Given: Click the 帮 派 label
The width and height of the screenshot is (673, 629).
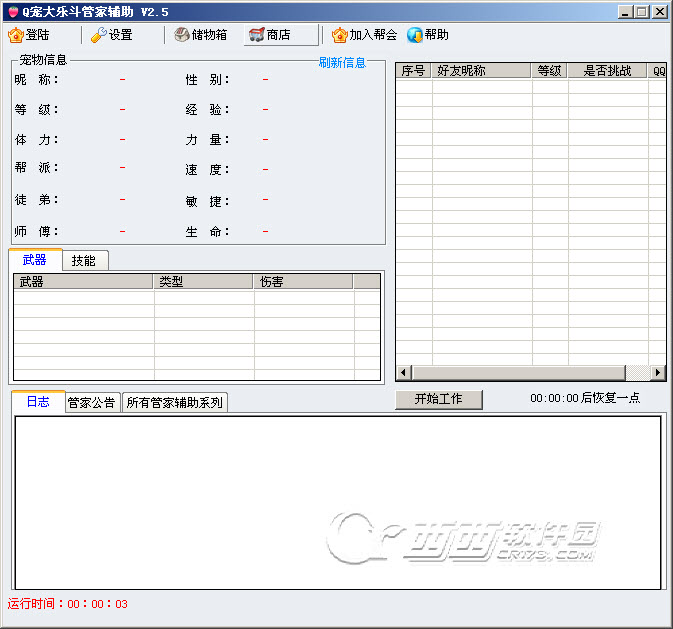Looking at the screenshot, I should (x=36, y=167).
